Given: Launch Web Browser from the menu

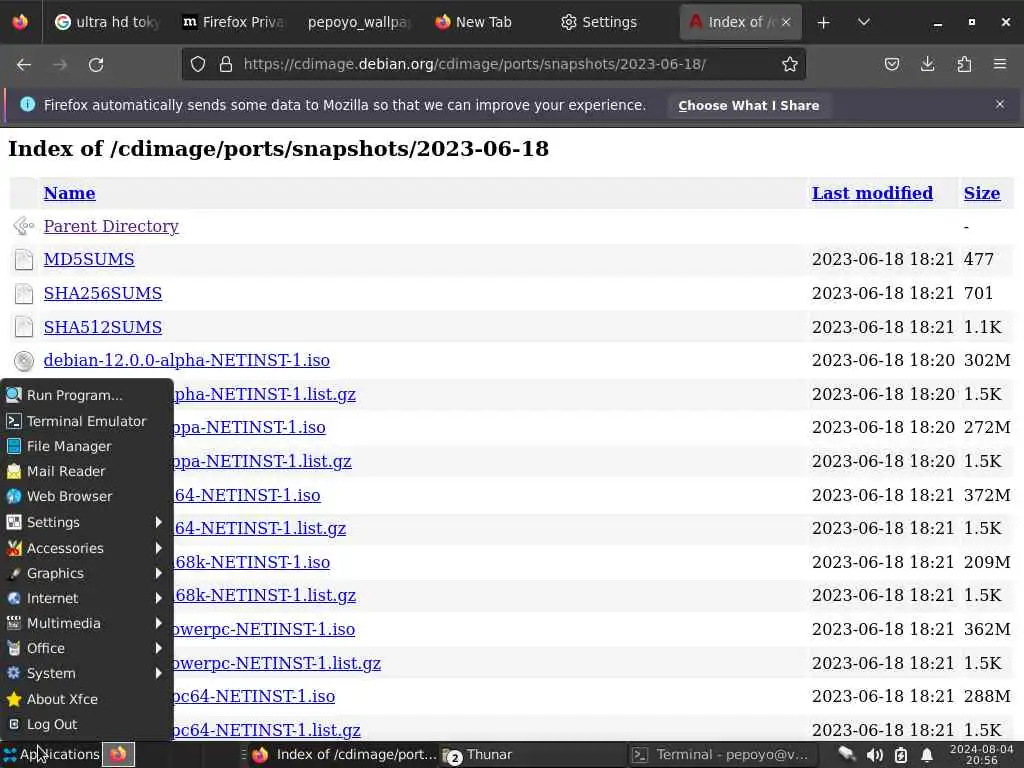Looking at the screenshot, I should [x=87, y=496].
